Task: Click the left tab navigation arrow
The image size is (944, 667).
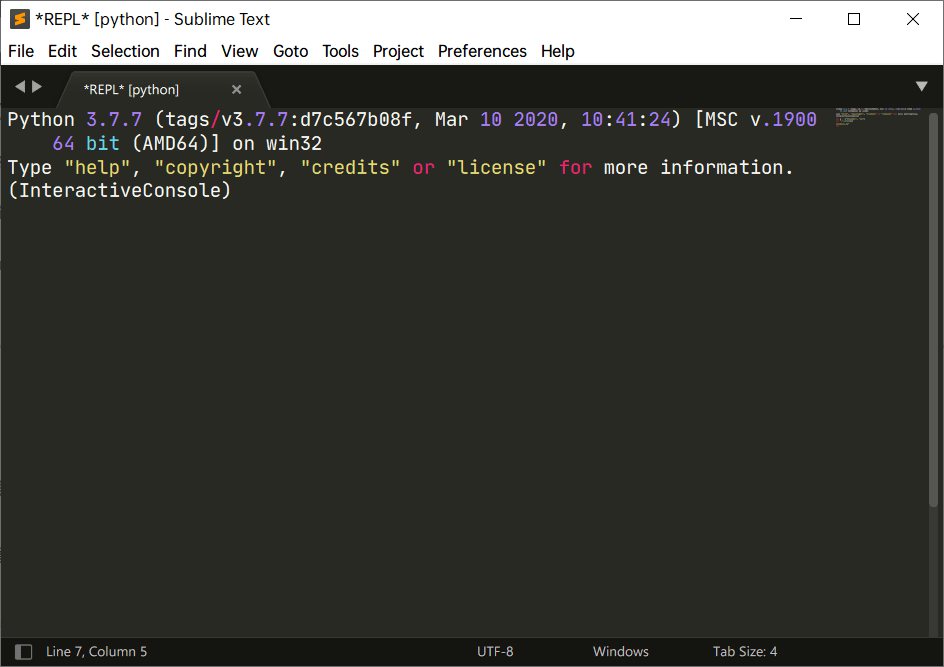Action: coord(20,87)
